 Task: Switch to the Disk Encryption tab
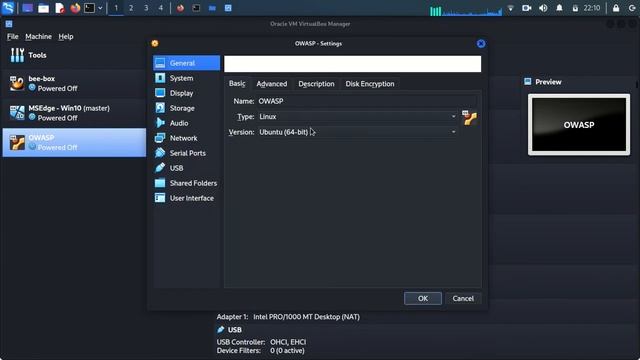[x=370, y=84]
